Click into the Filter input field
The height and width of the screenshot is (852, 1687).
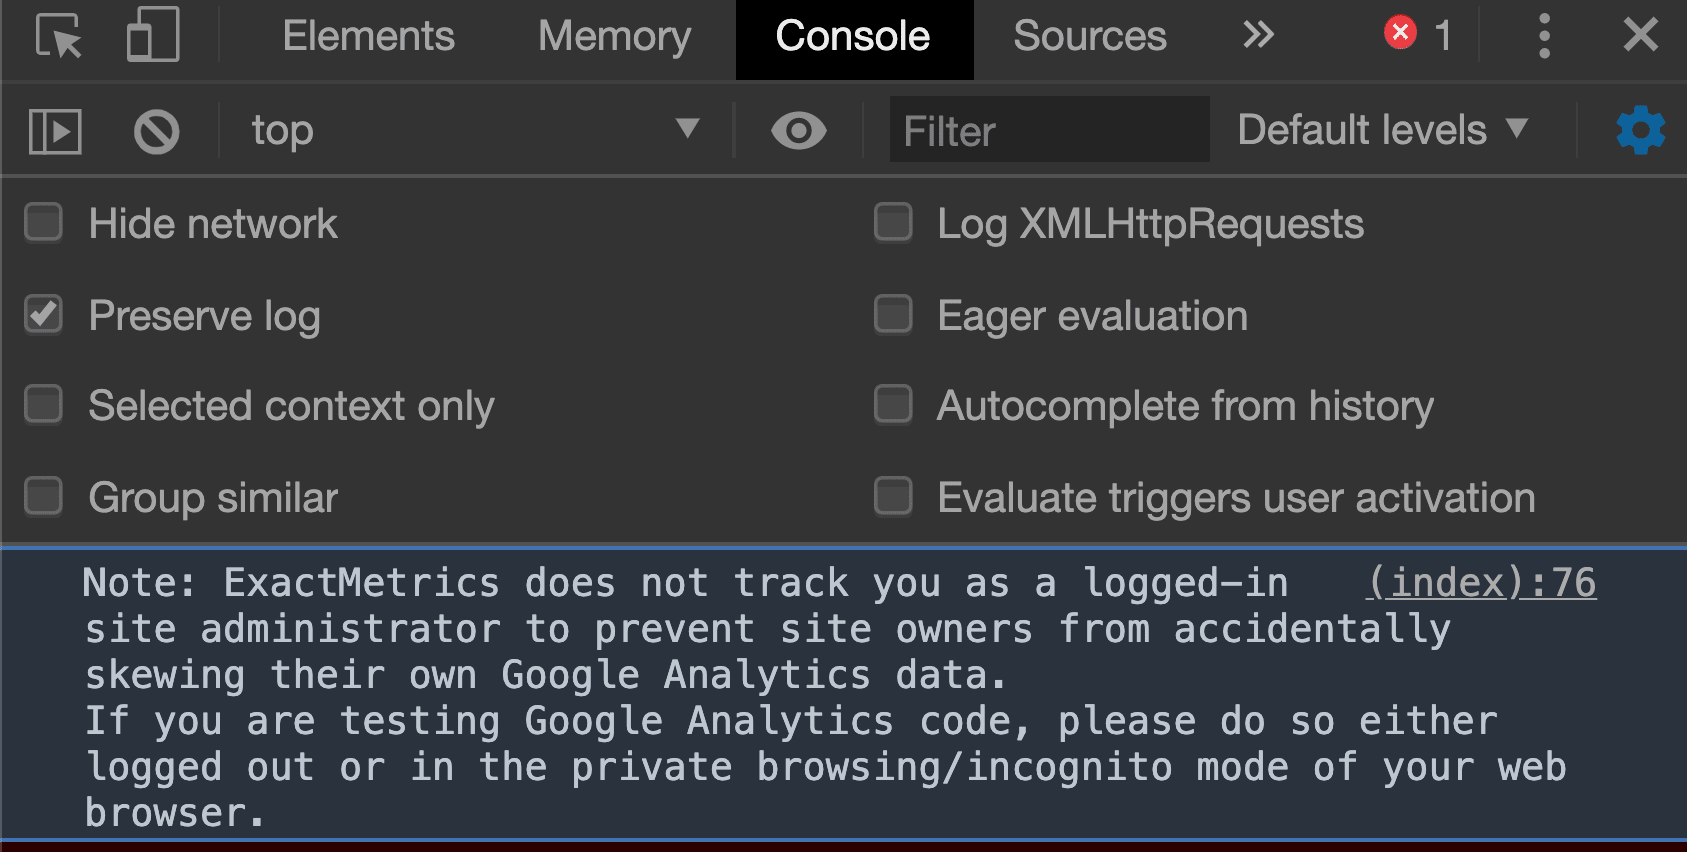pyautogui.click(x=1049, y=130)
